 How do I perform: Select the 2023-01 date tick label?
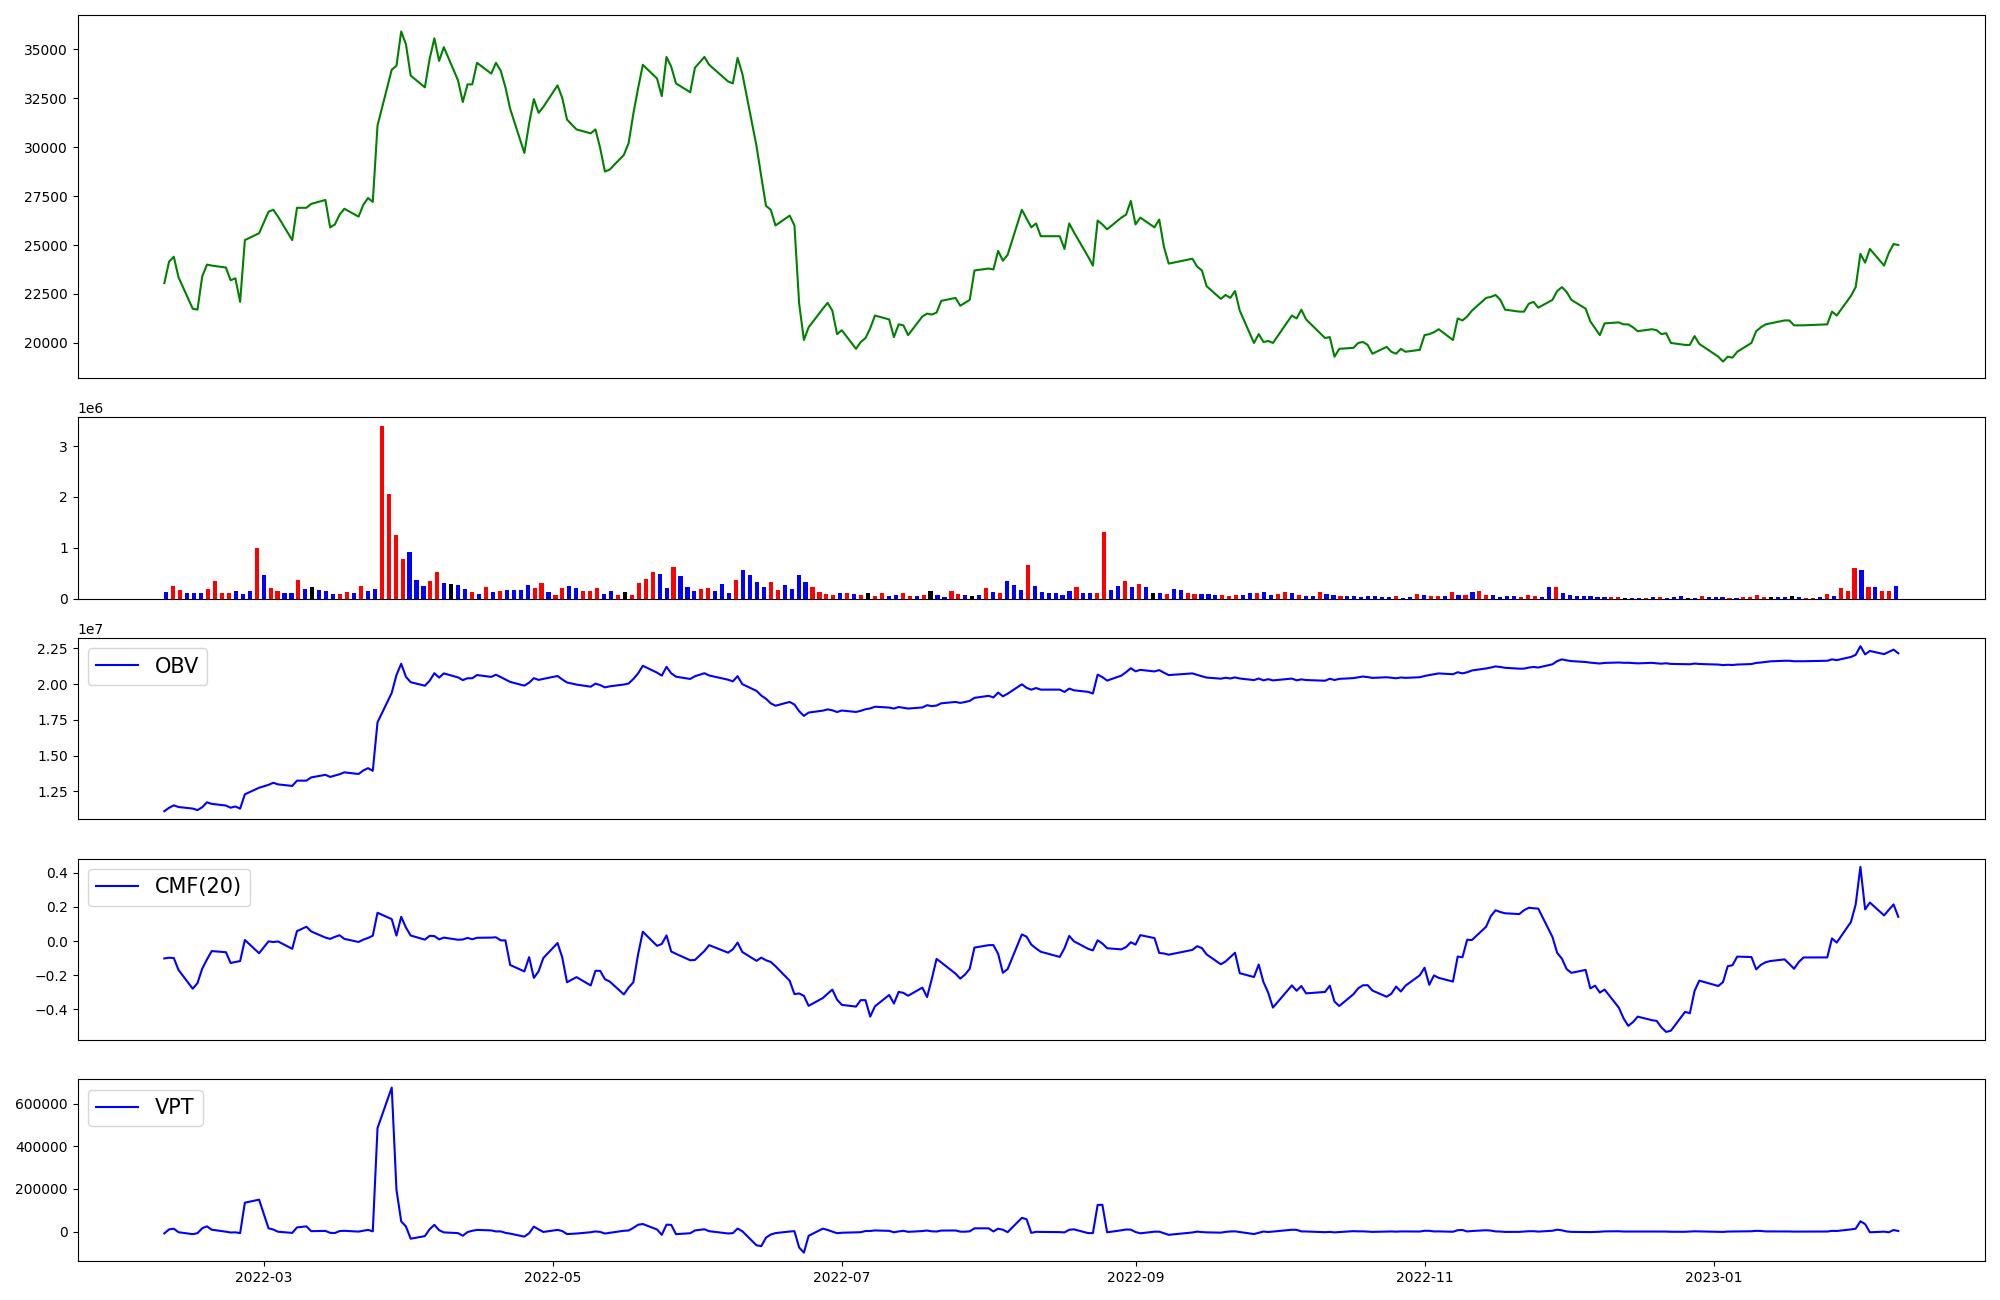1714,1277
